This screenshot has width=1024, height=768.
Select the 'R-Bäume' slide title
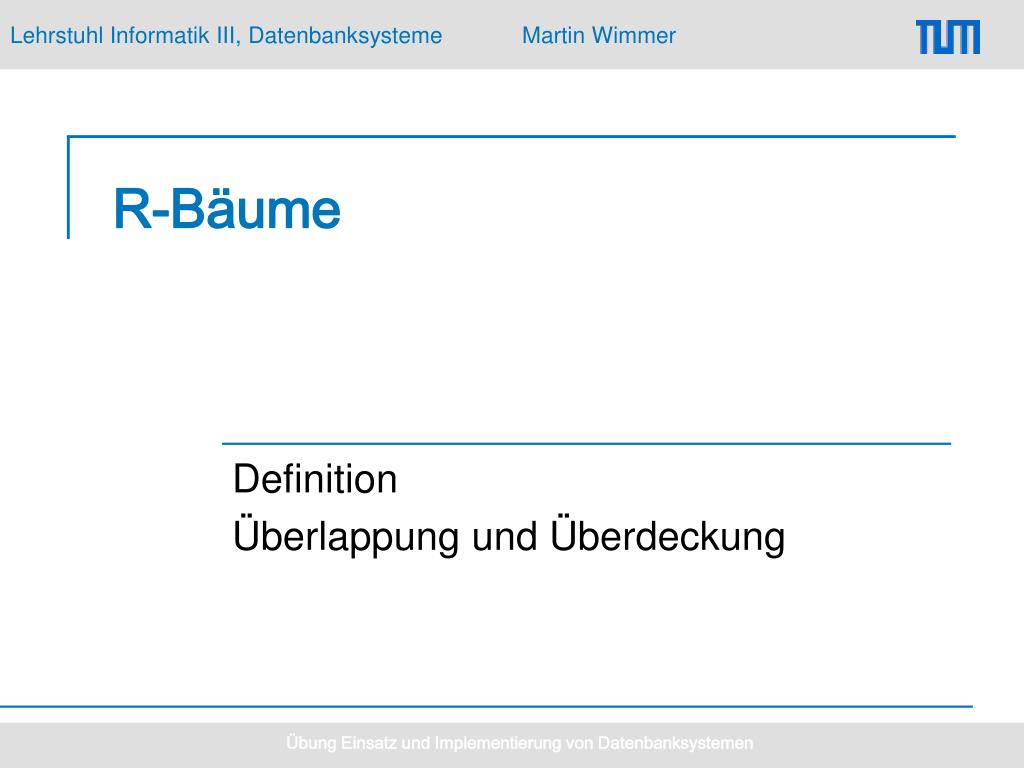pyautogui.click(x=227, y=209)
